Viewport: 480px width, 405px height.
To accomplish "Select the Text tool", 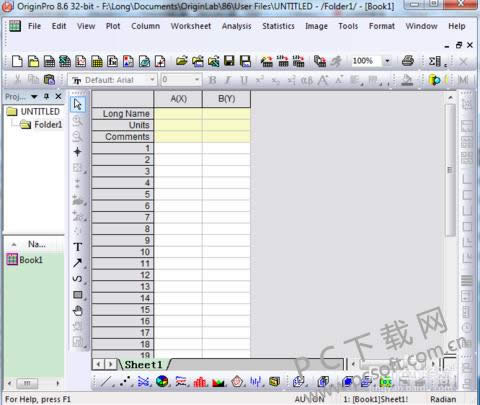I will 77,247.
